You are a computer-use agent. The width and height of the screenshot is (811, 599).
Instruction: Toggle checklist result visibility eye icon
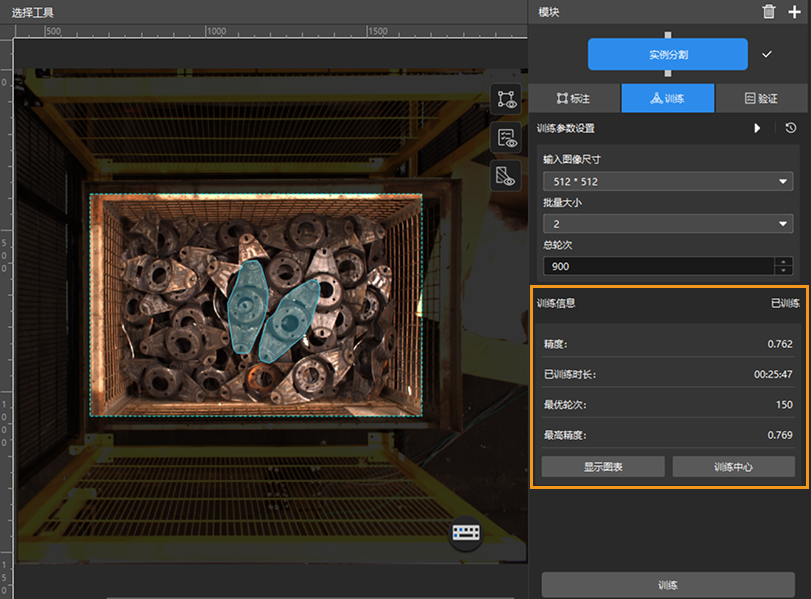(506, 138)
